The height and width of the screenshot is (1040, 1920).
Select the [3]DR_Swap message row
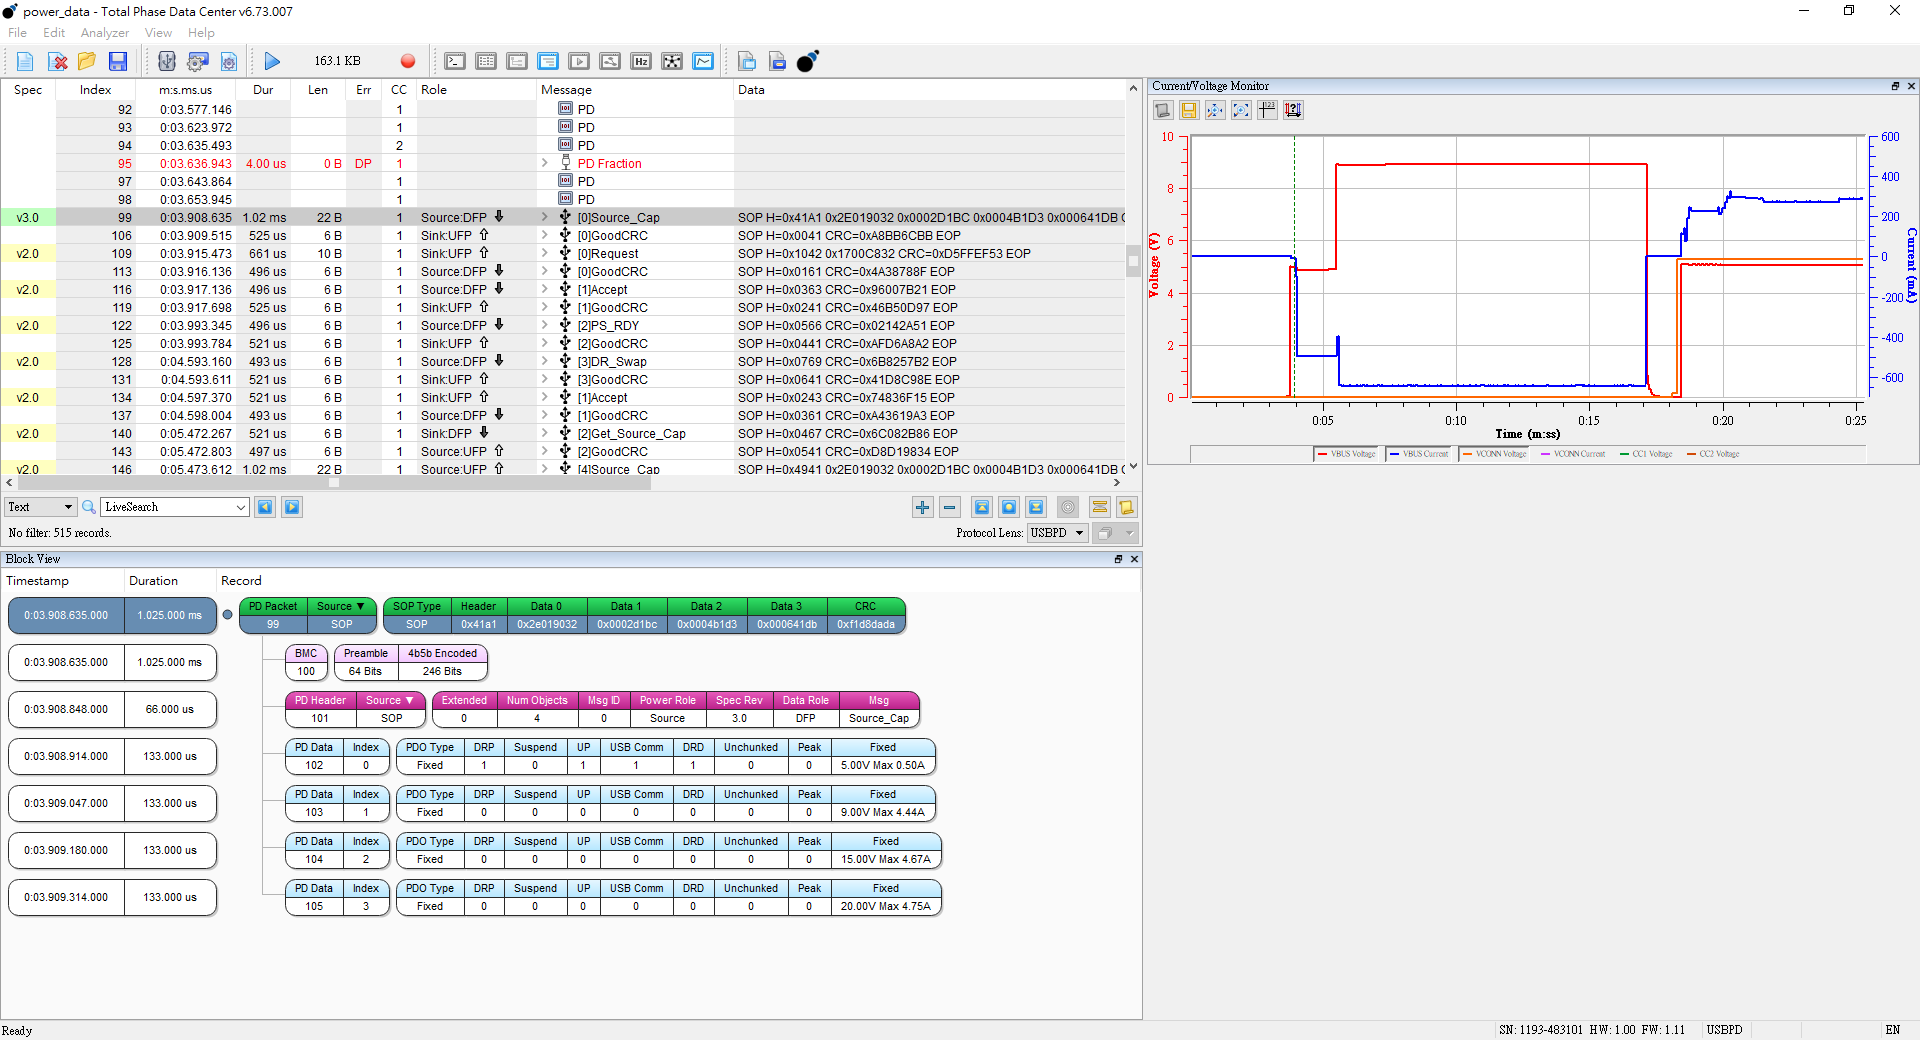(x=617, y=362)
